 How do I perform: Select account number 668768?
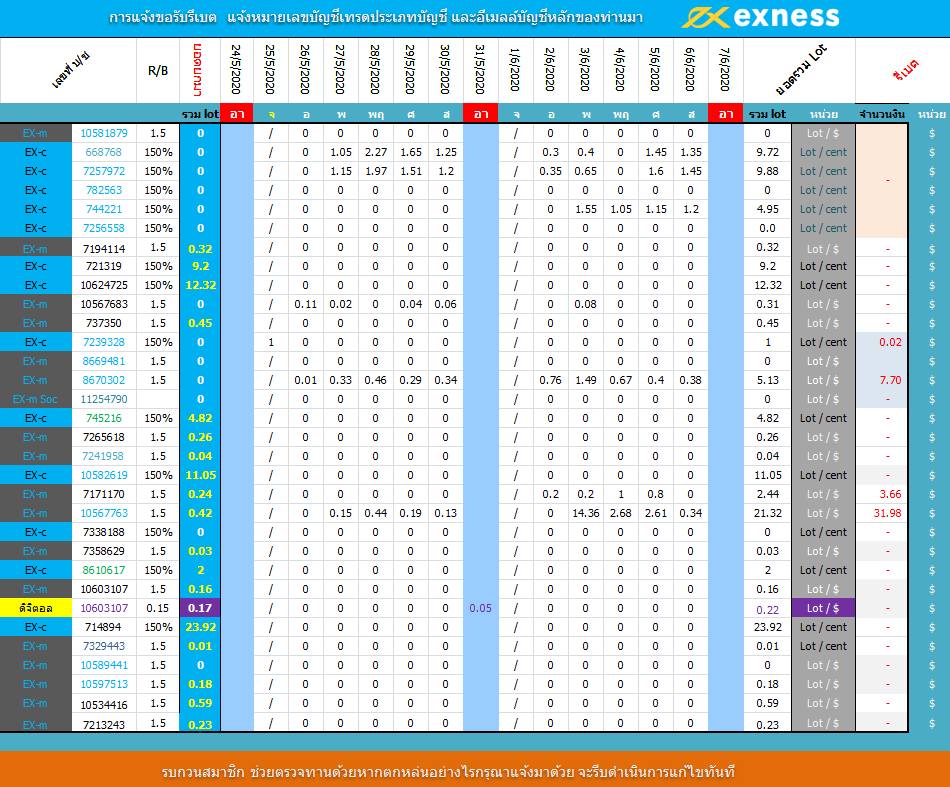point(104,152)
